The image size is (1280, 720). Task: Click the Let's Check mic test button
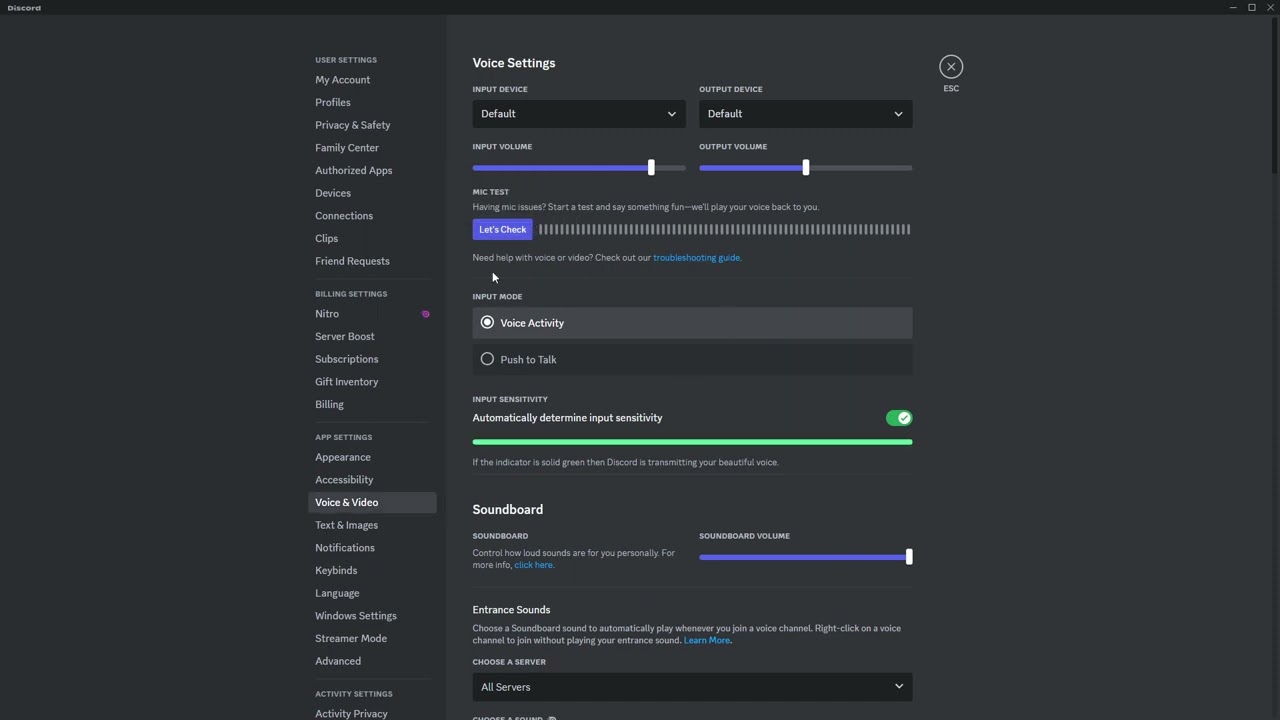(x=502, y=230)
